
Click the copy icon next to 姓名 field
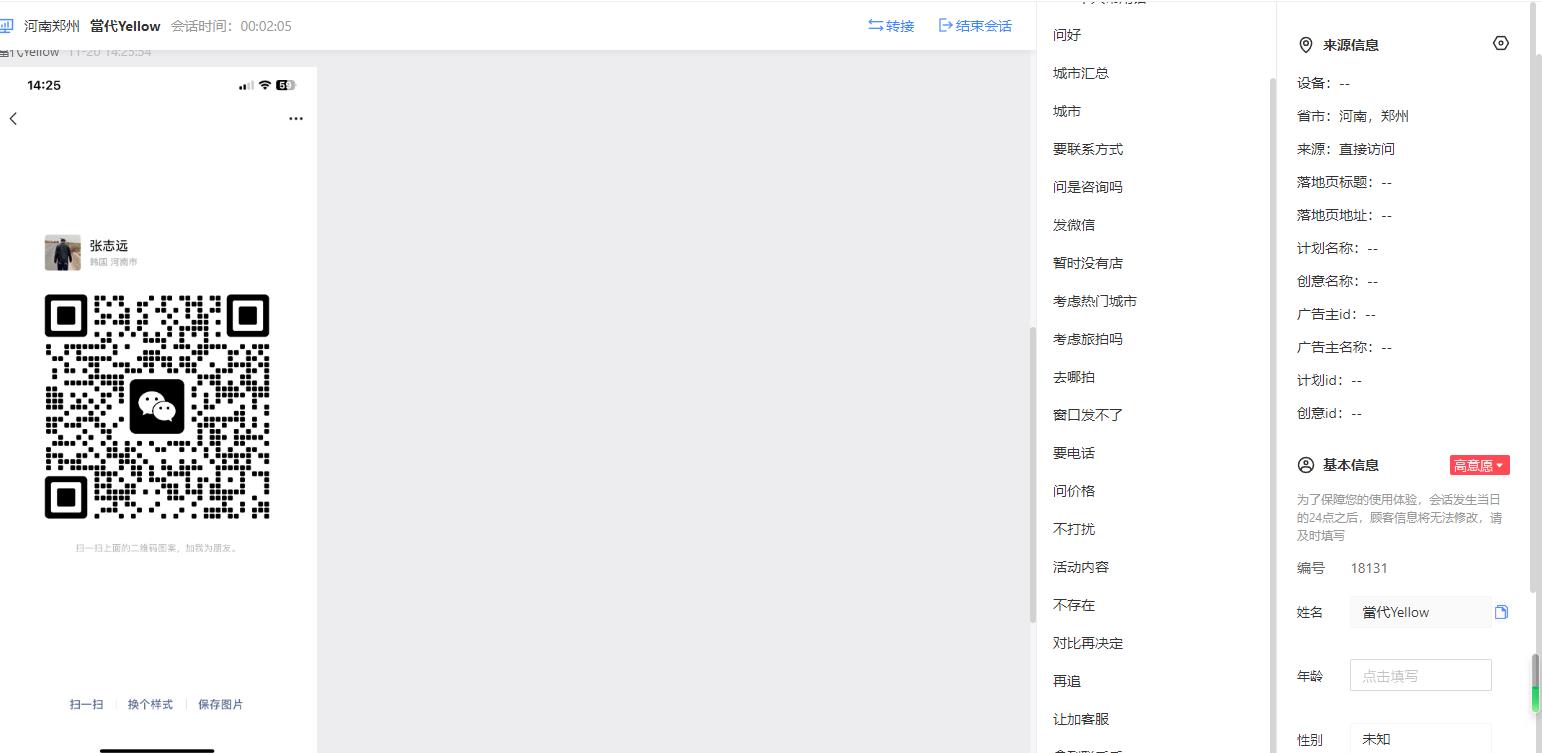pyautogui.click(x=1501, y=612)
